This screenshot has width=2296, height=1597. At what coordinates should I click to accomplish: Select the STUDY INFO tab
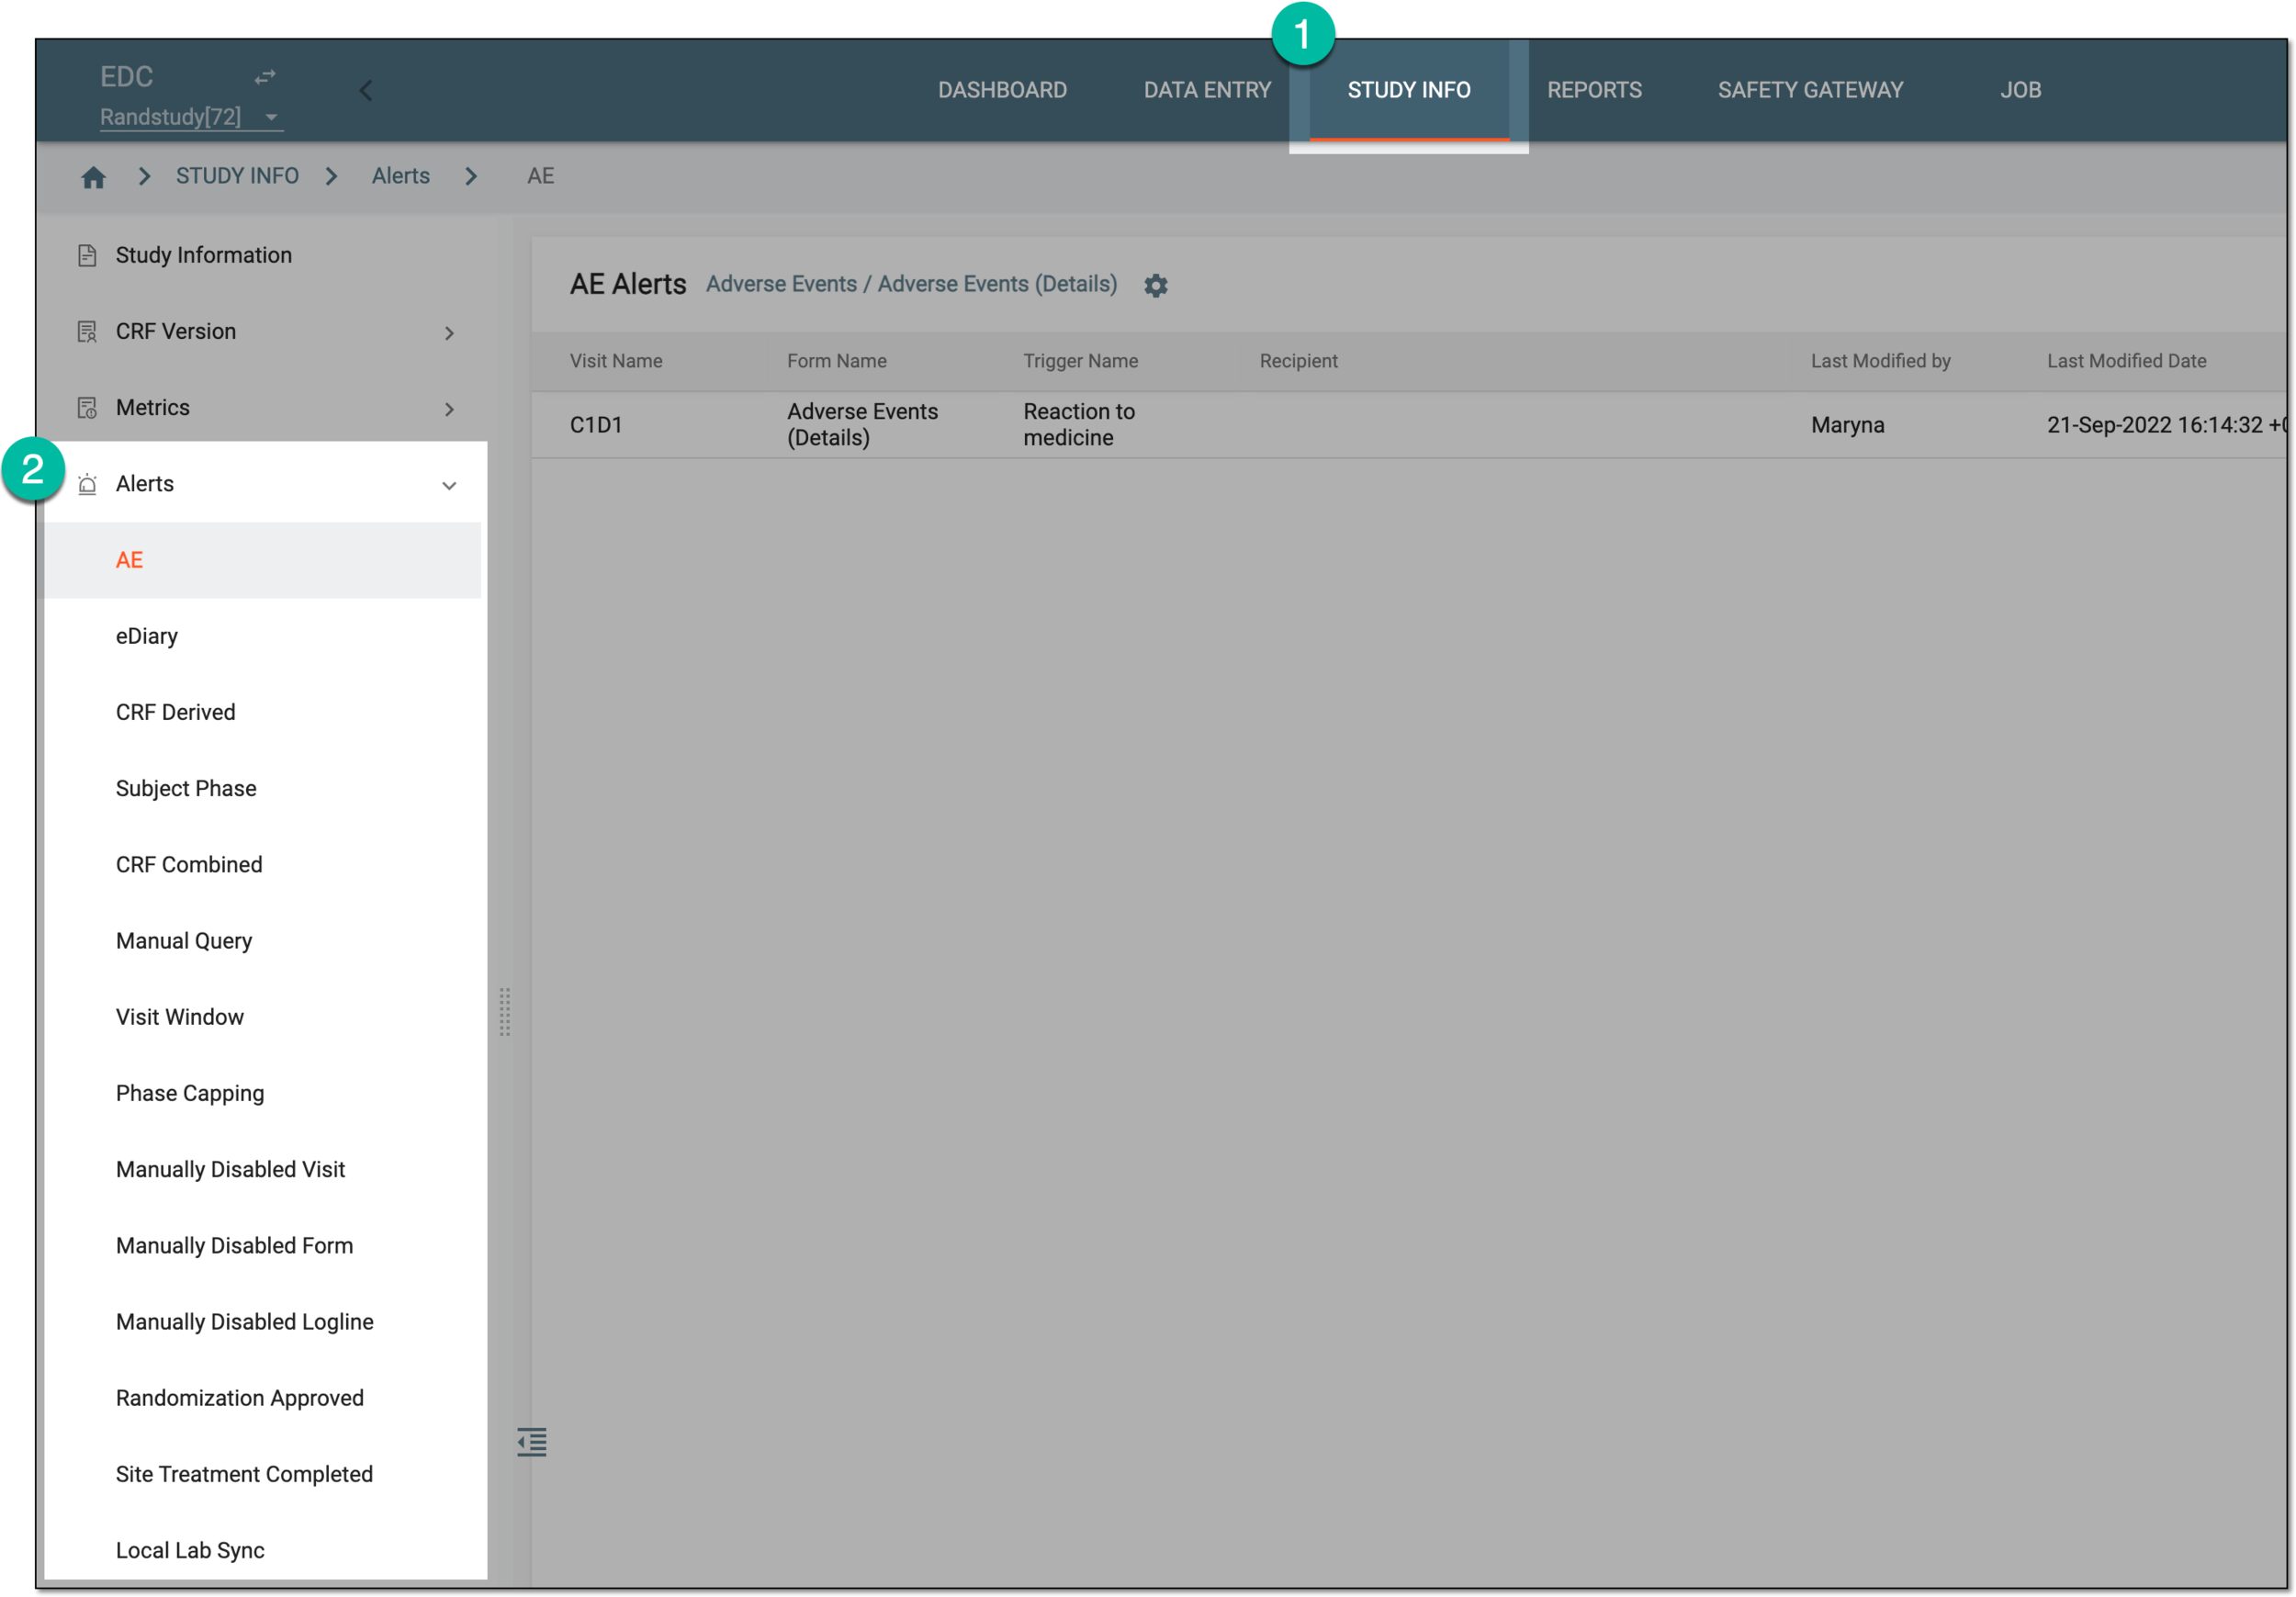coord(1408,90)
